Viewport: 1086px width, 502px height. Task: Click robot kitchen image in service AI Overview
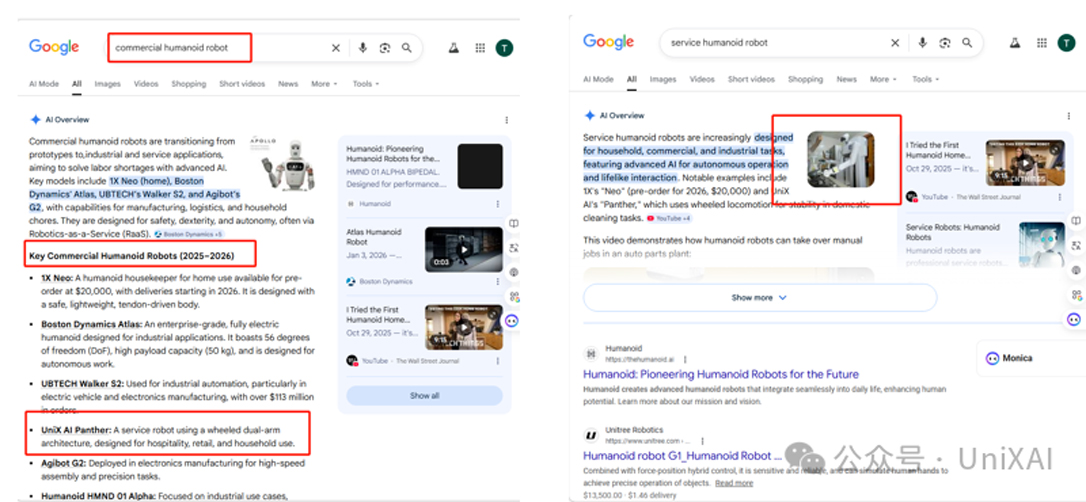click(x=841, y=160)
